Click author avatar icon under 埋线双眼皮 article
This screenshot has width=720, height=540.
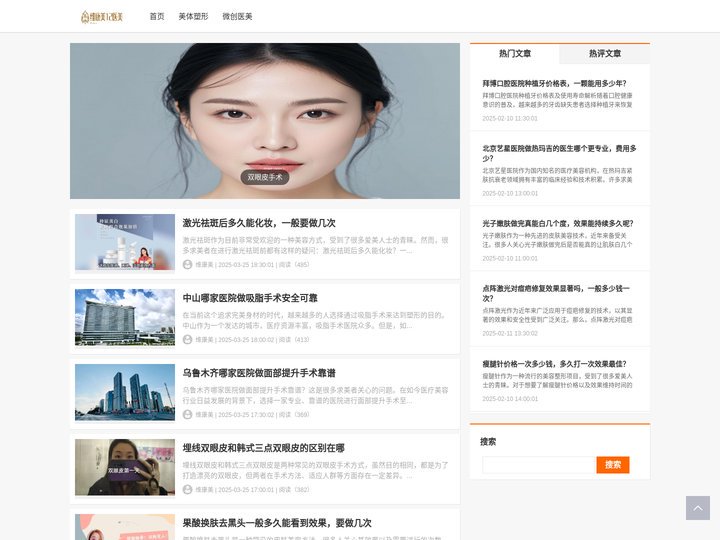click(187, 489)
